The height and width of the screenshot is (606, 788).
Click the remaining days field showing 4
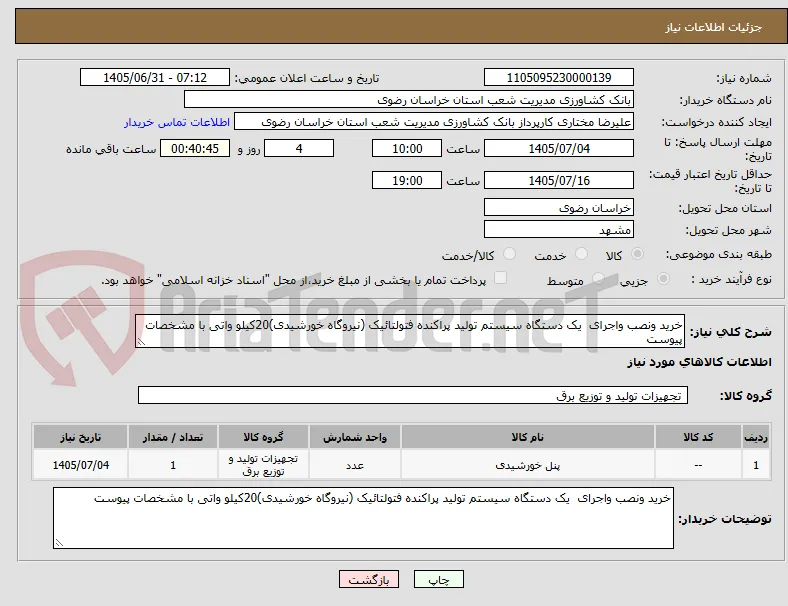299,148
